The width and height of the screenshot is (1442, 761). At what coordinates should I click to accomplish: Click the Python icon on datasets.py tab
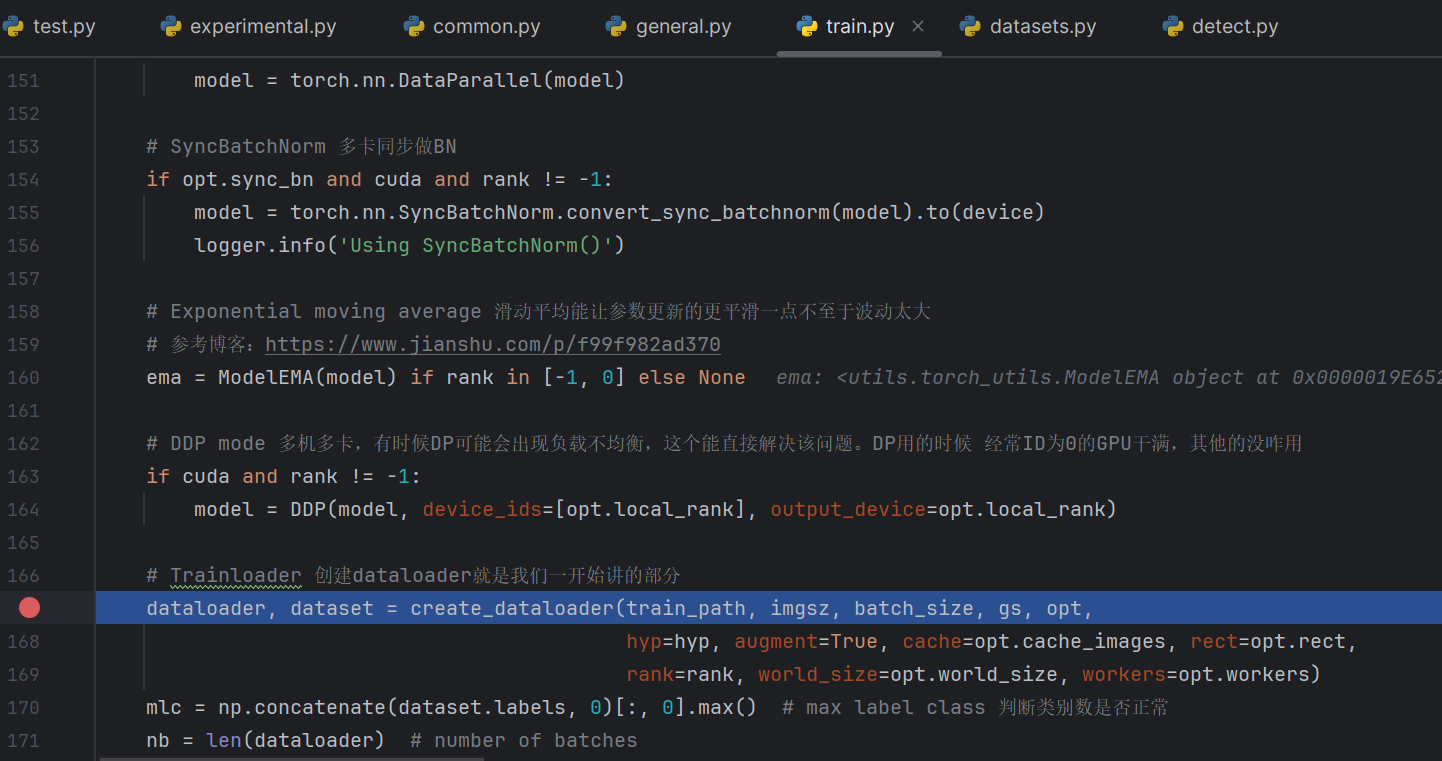(970, 27)
